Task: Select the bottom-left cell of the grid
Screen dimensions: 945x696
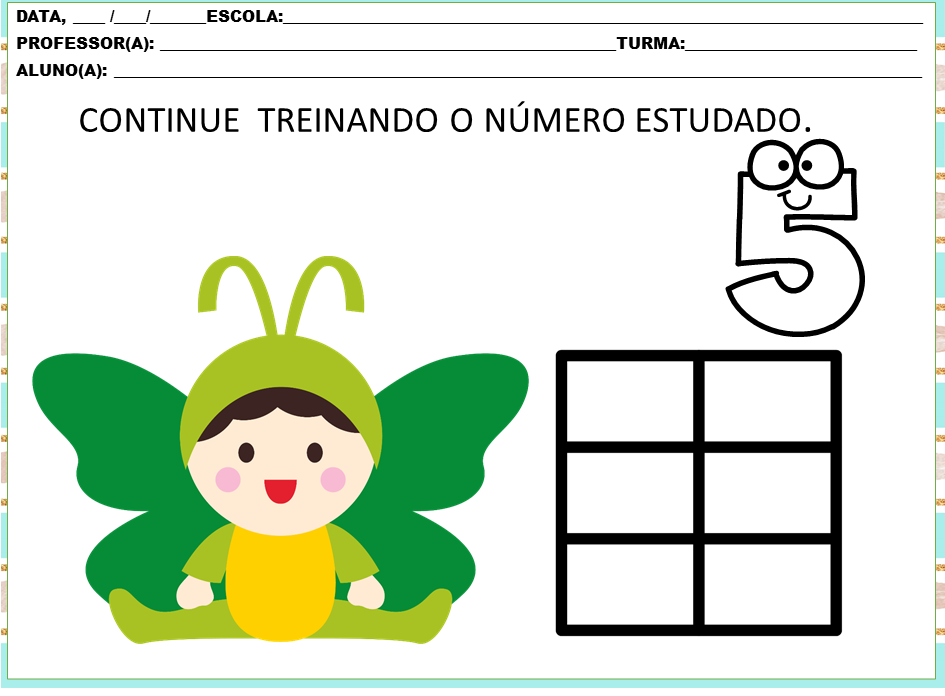Action: pyautogui.click(x=630, y=584)
